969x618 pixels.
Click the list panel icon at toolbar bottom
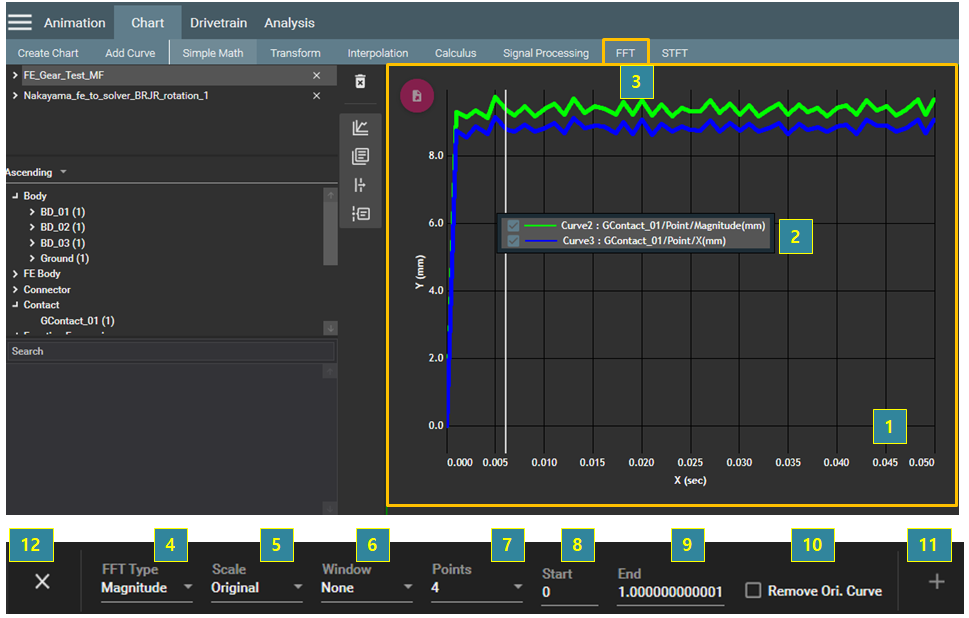(x=361, y=213)
